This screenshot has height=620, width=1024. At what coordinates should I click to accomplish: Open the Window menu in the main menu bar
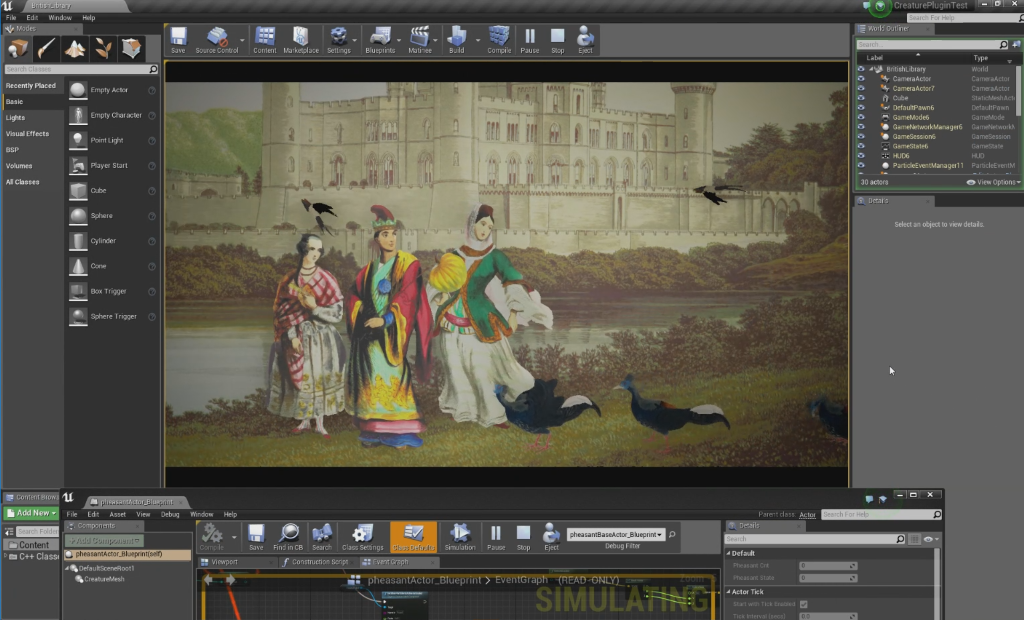pyautogui.click(x=60, y=18)
